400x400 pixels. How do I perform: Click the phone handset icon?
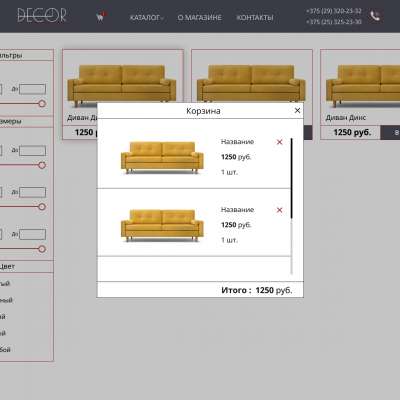(x=375, y=16)
